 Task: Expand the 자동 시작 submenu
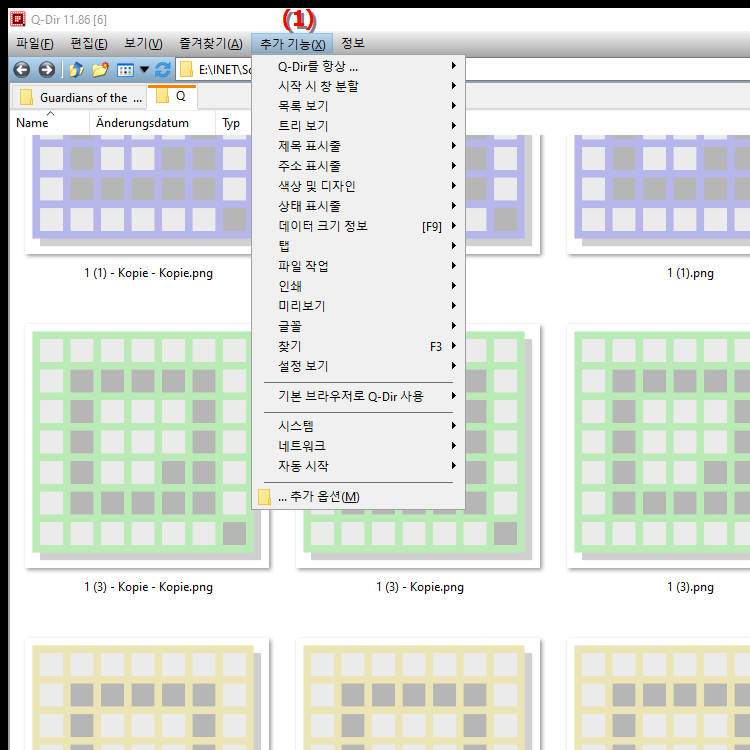(358, 466)
